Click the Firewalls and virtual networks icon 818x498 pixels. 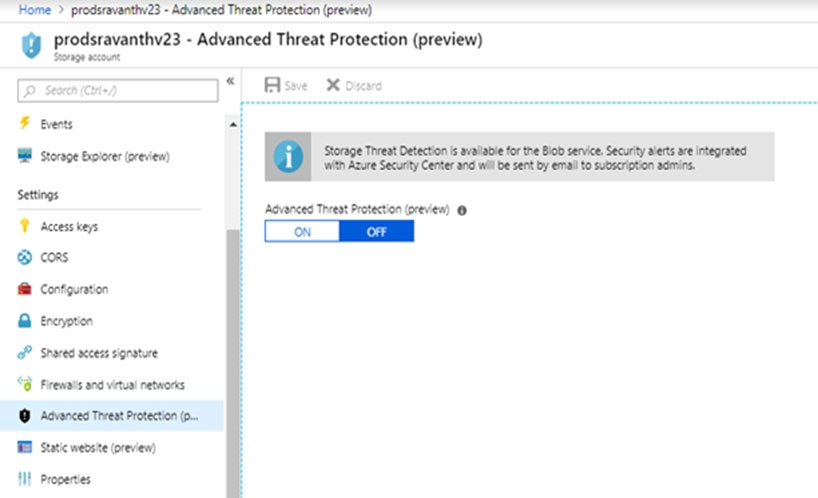point(25,384)
